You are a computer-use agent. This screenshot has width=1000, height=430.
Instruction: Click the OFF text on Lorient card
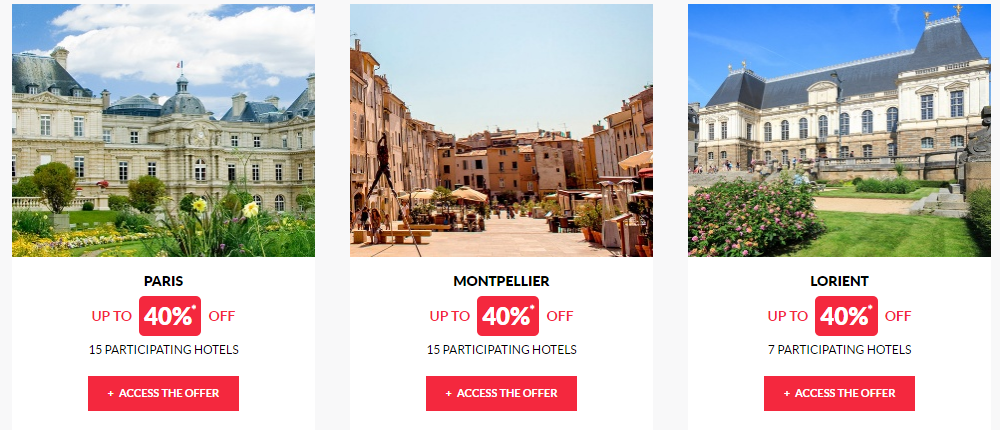[898, 316]
